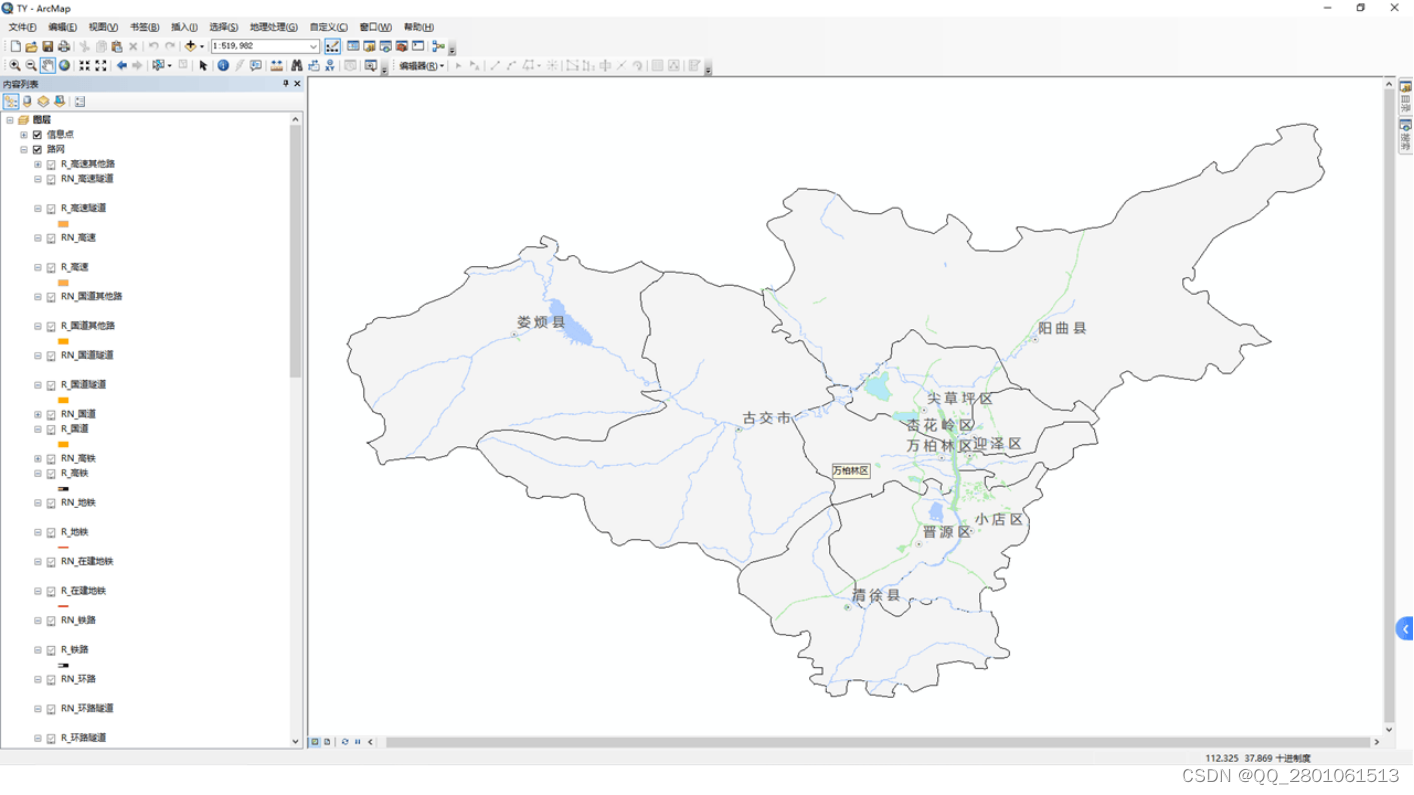
Task: Switch to List By Source view
Action: click(x=27, y=101)
